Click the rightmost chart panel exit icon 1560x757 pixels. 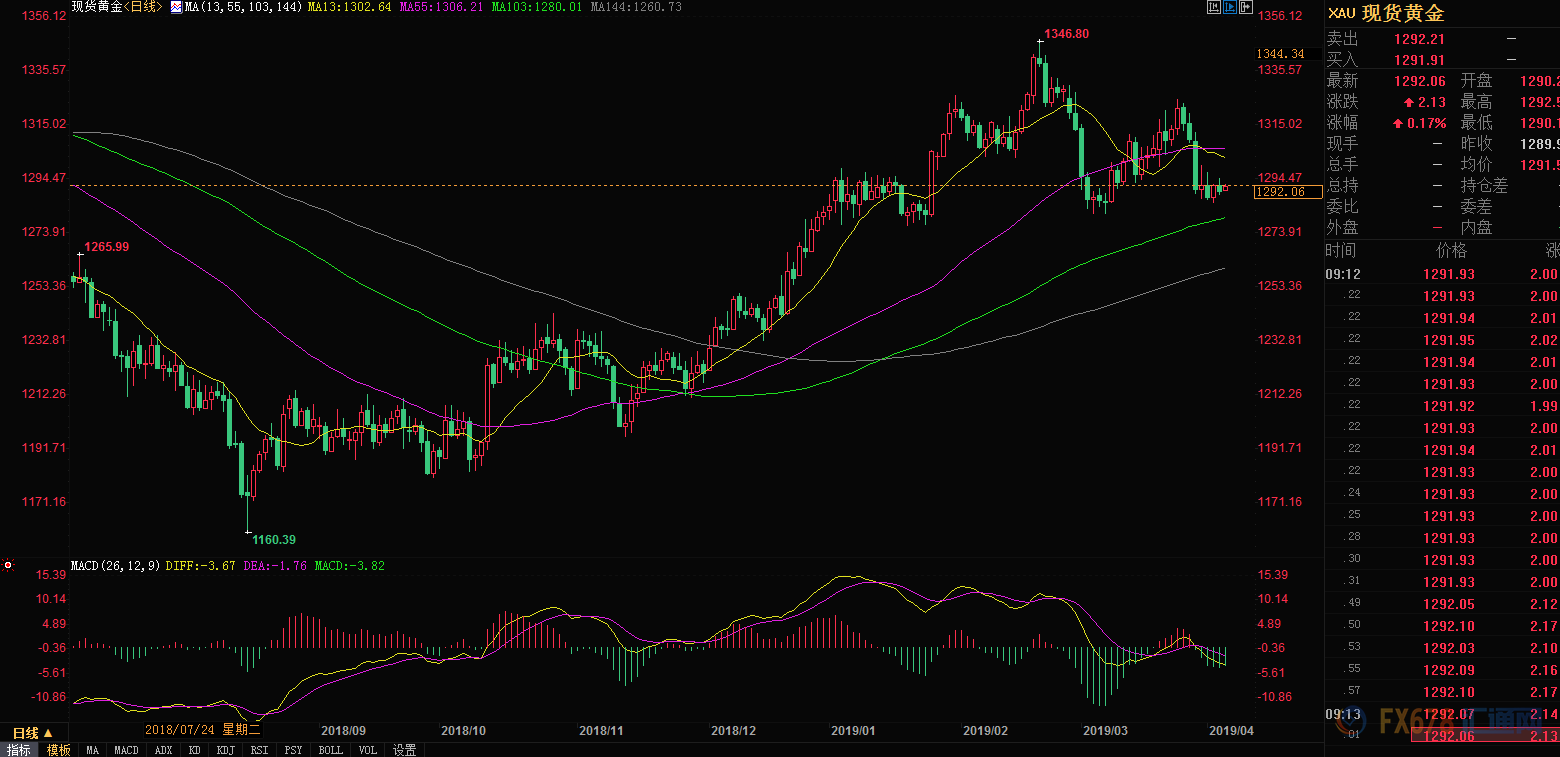[x=1246, y=7]
